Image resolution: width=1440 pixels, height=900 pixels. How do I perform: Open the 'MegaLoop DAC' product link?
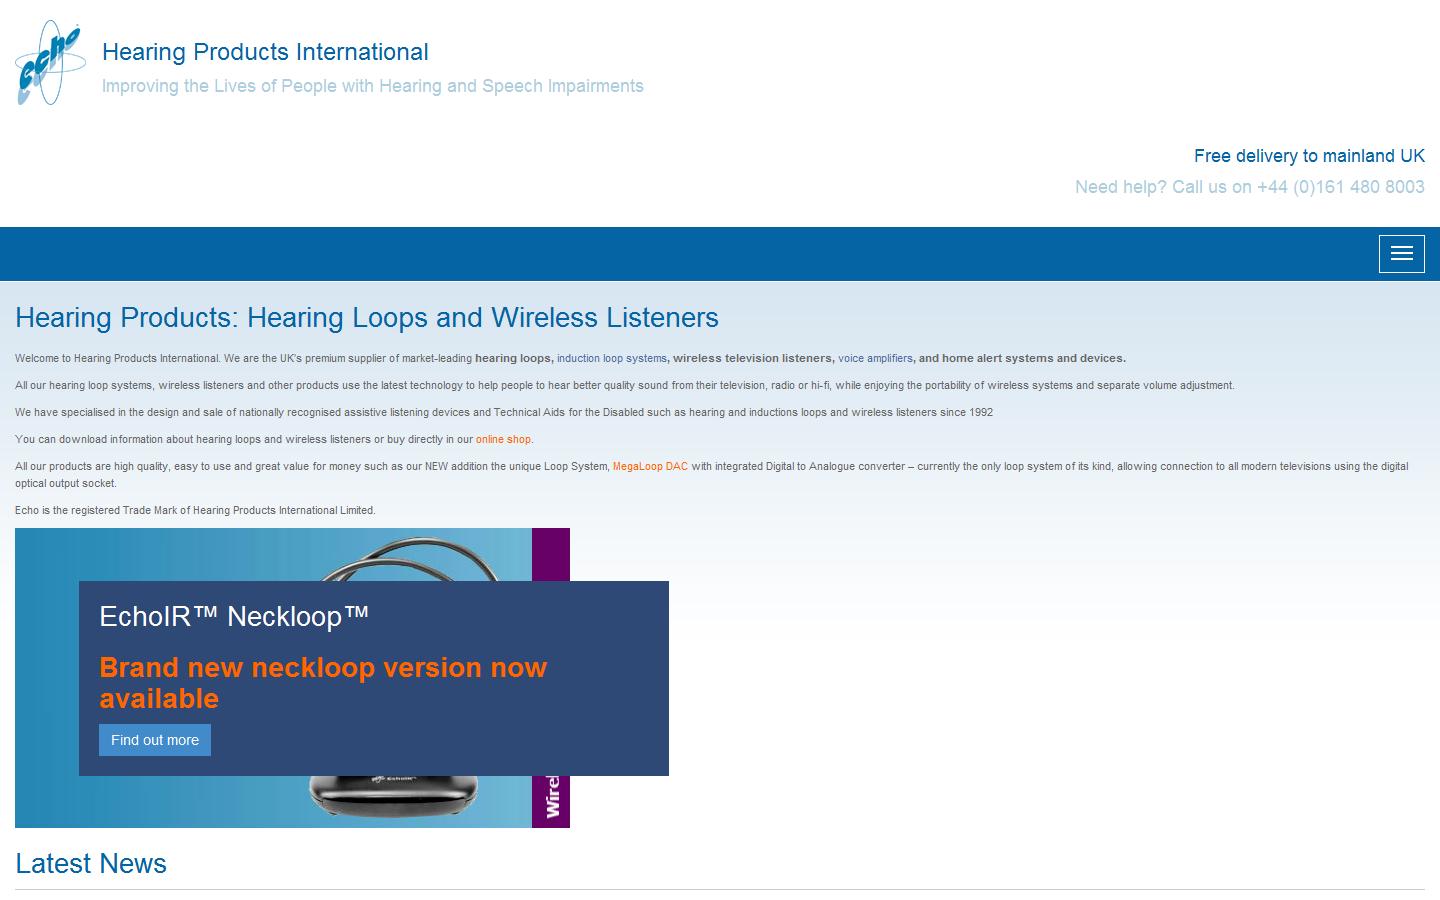(650, 466)
